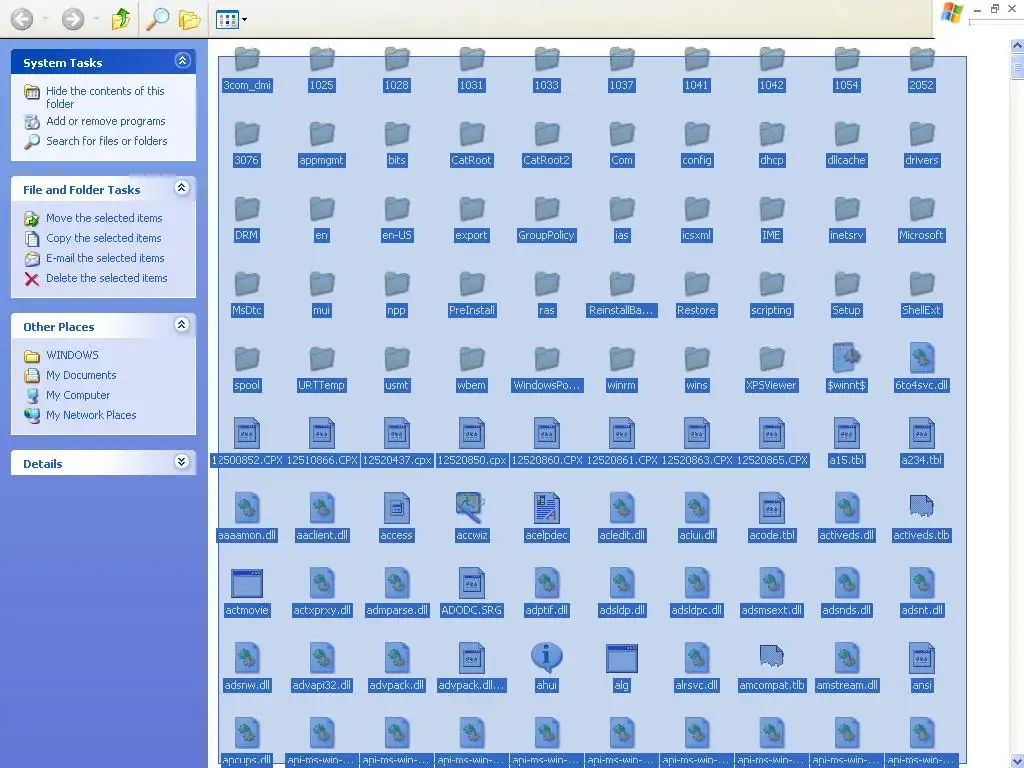Select the 12520437.cpx file

[396, 444]
